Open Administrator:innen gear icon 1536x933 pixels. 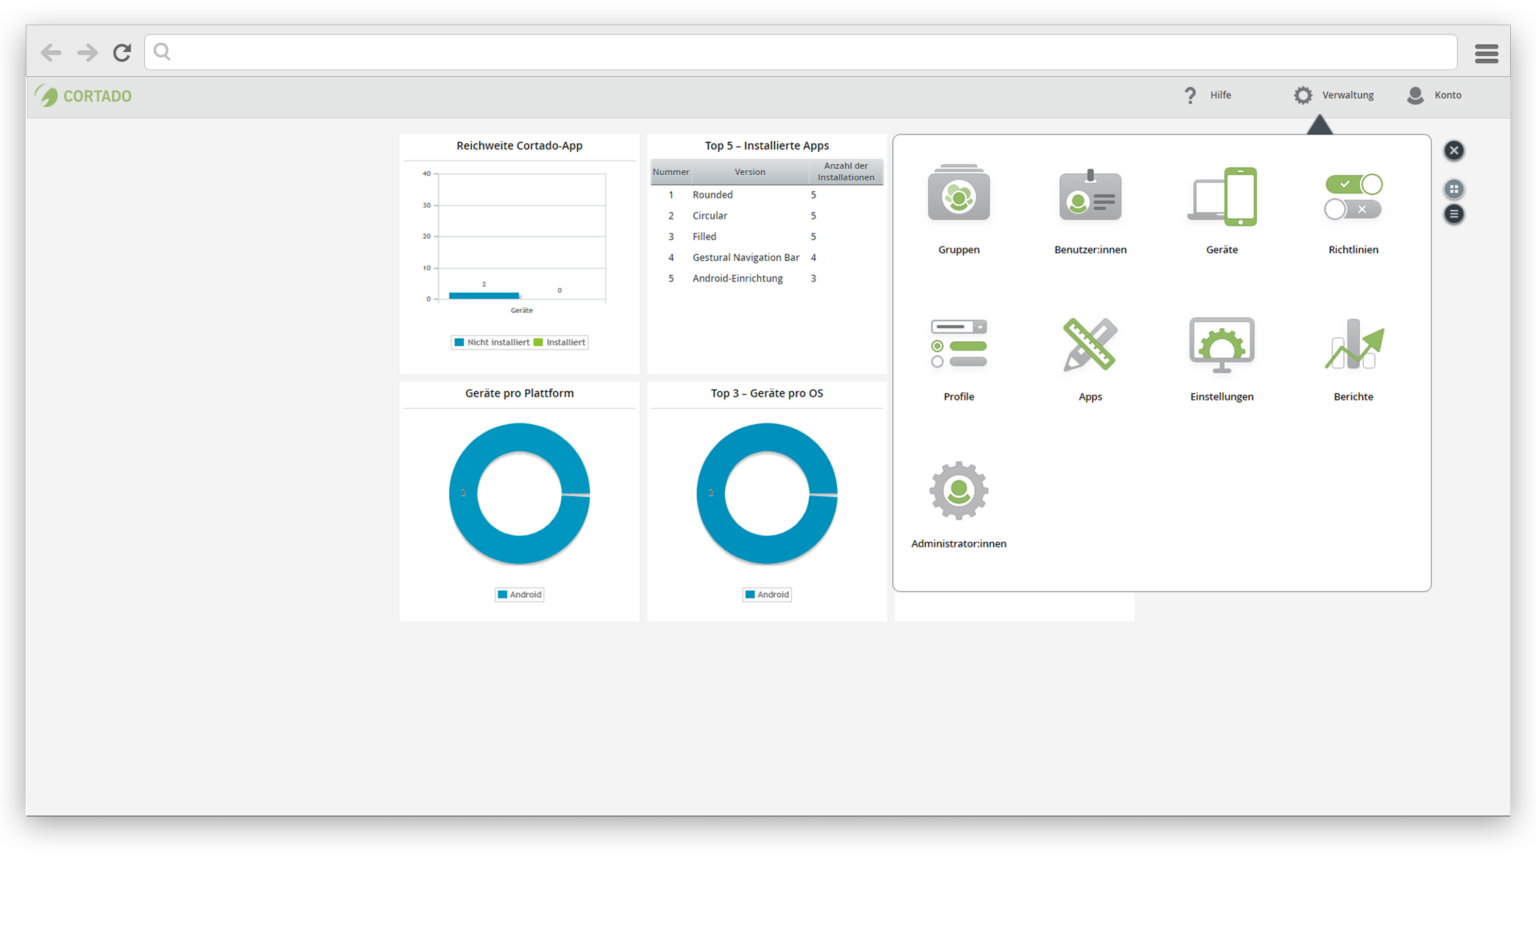958,491
